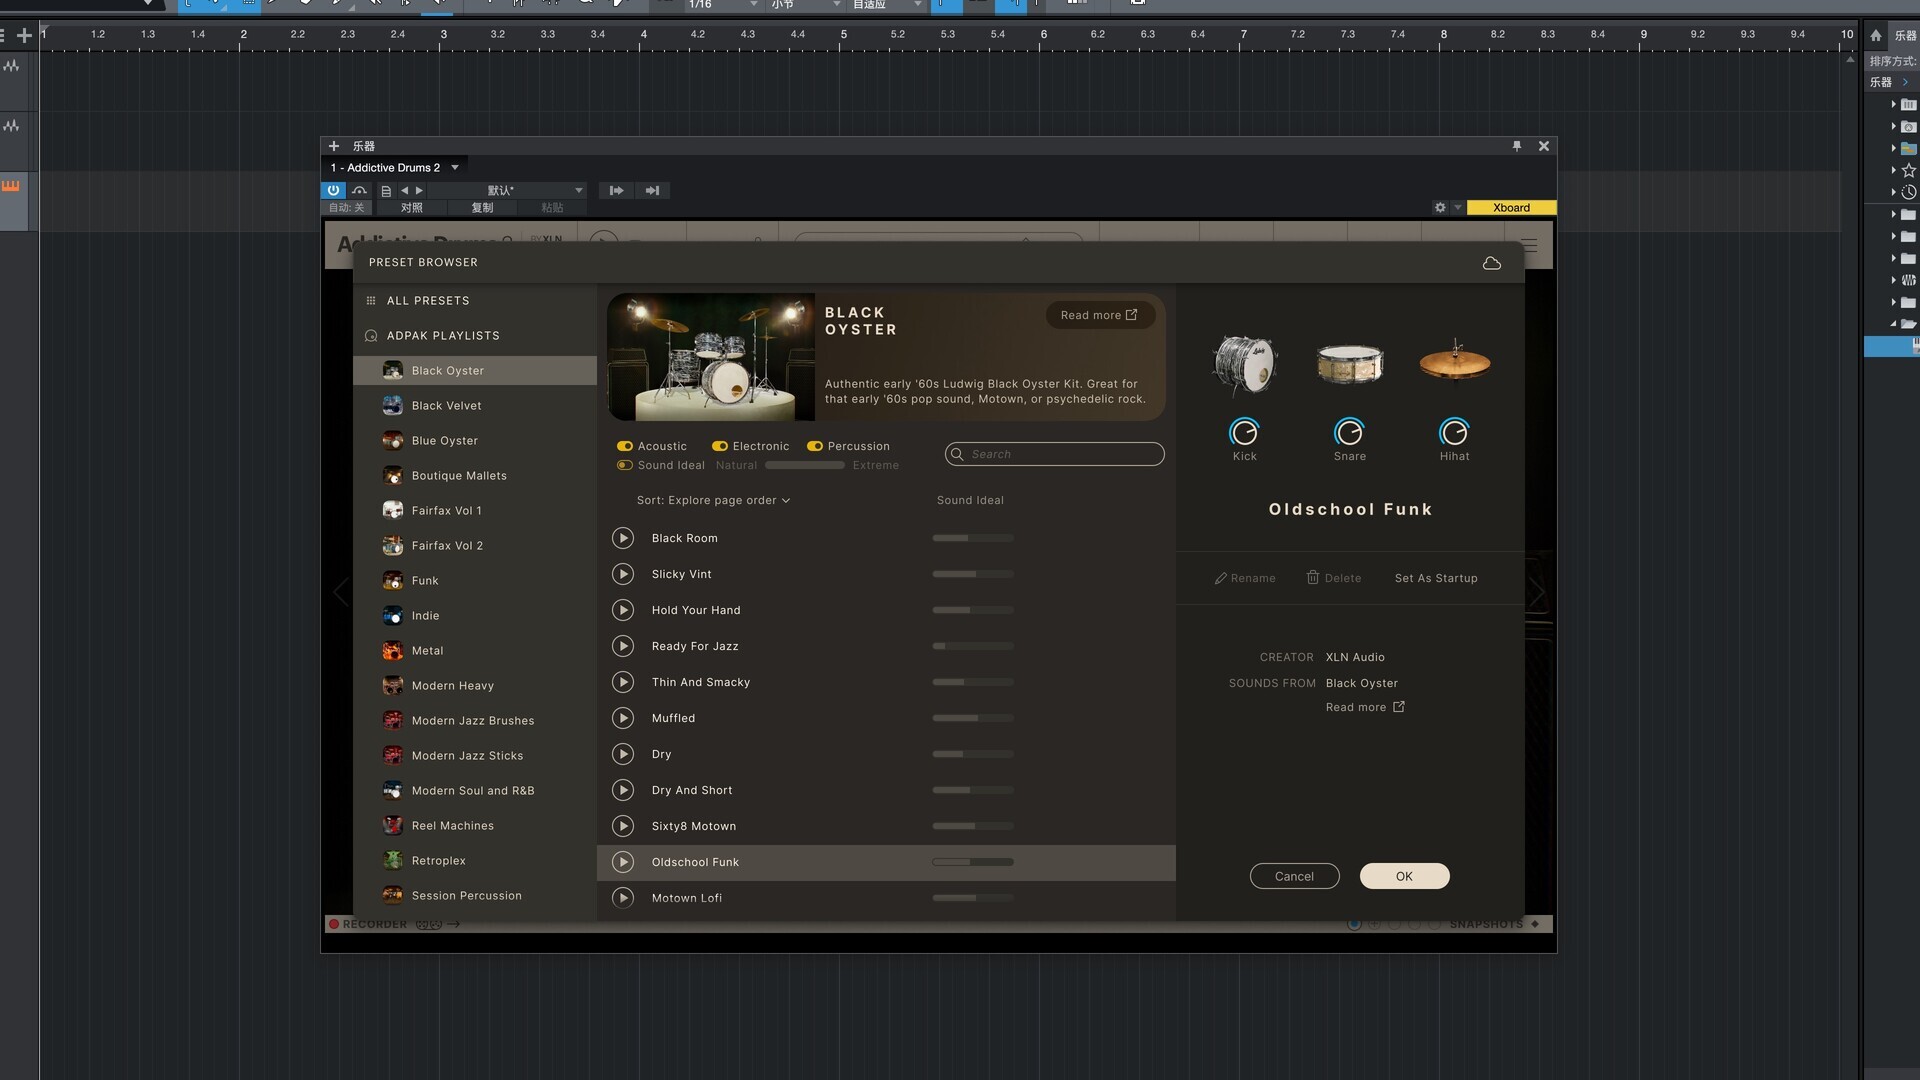Click the Black Room sound ideal bar

(x=973, y=538)
